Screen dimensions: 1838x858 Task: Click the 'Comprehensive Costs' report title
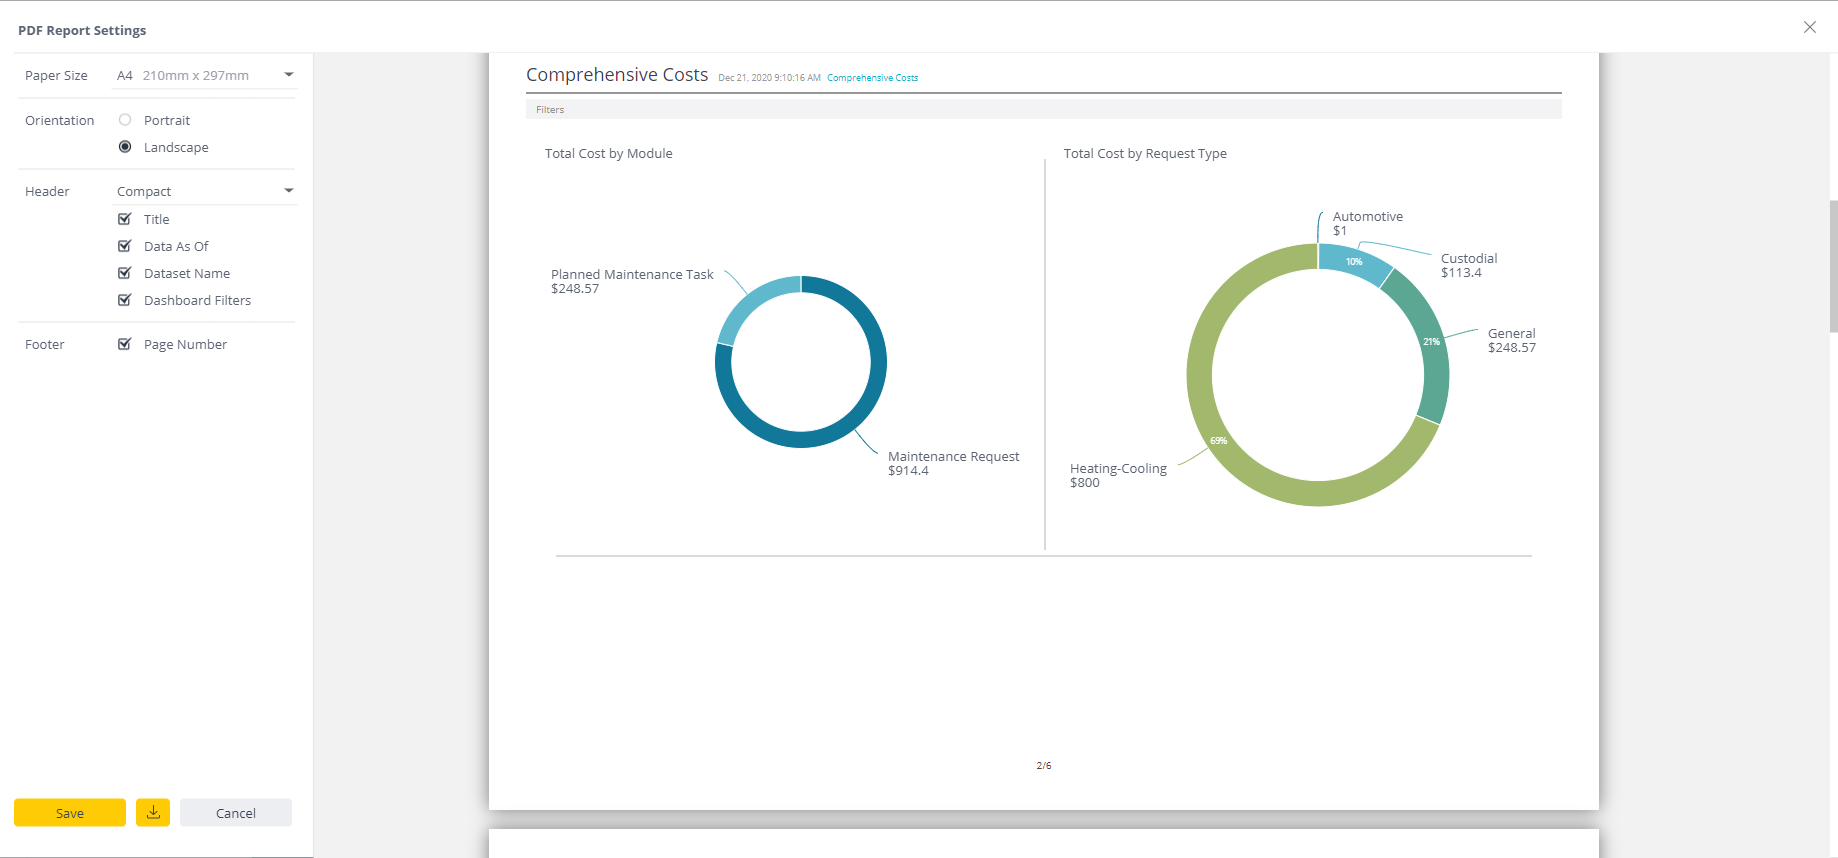pyautogui.click(x=617, y=75)
